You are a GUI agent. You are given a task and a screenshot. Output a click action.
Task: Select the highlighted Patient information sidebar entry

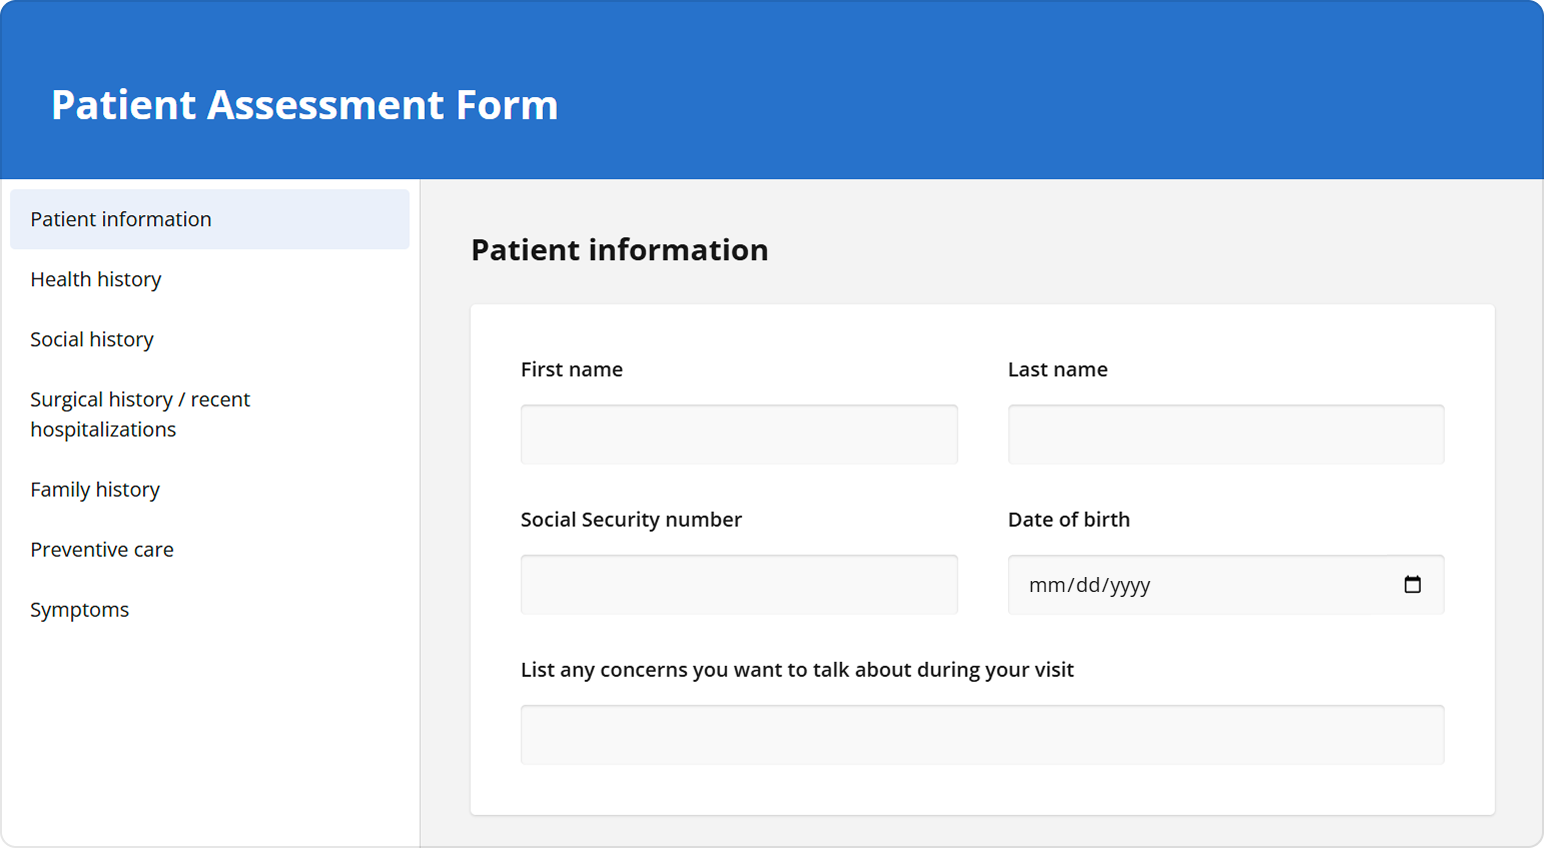click(121, 219)
